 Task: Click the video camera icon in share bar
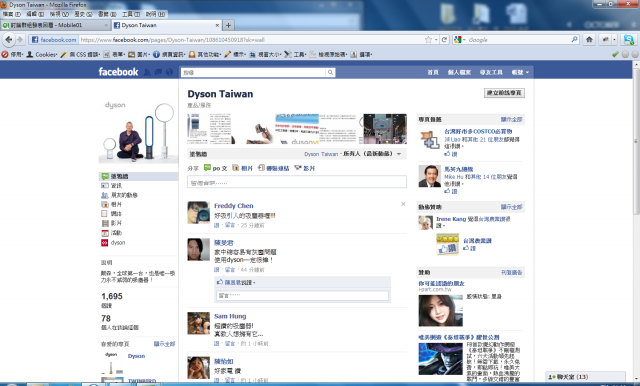point(298,168)
